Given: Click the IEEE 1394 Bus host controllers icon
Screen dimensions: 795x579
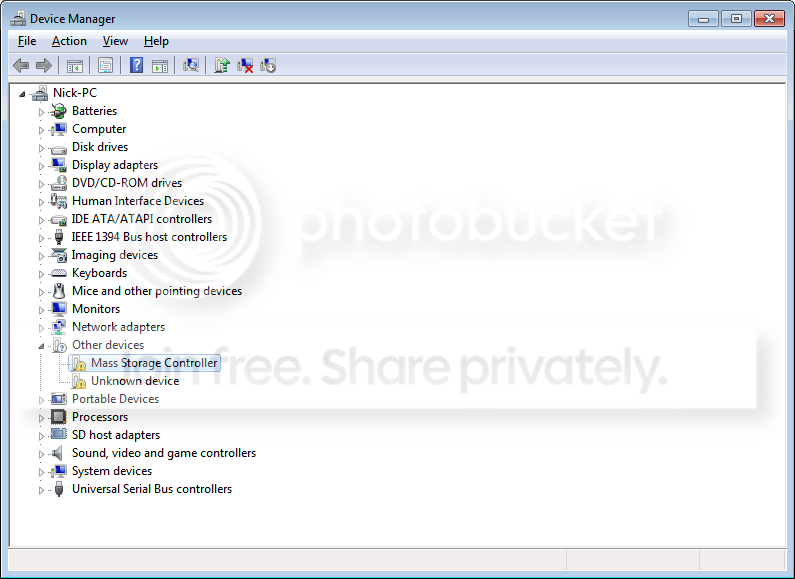Looking at the screenshot, I should (x=59, y=237).
